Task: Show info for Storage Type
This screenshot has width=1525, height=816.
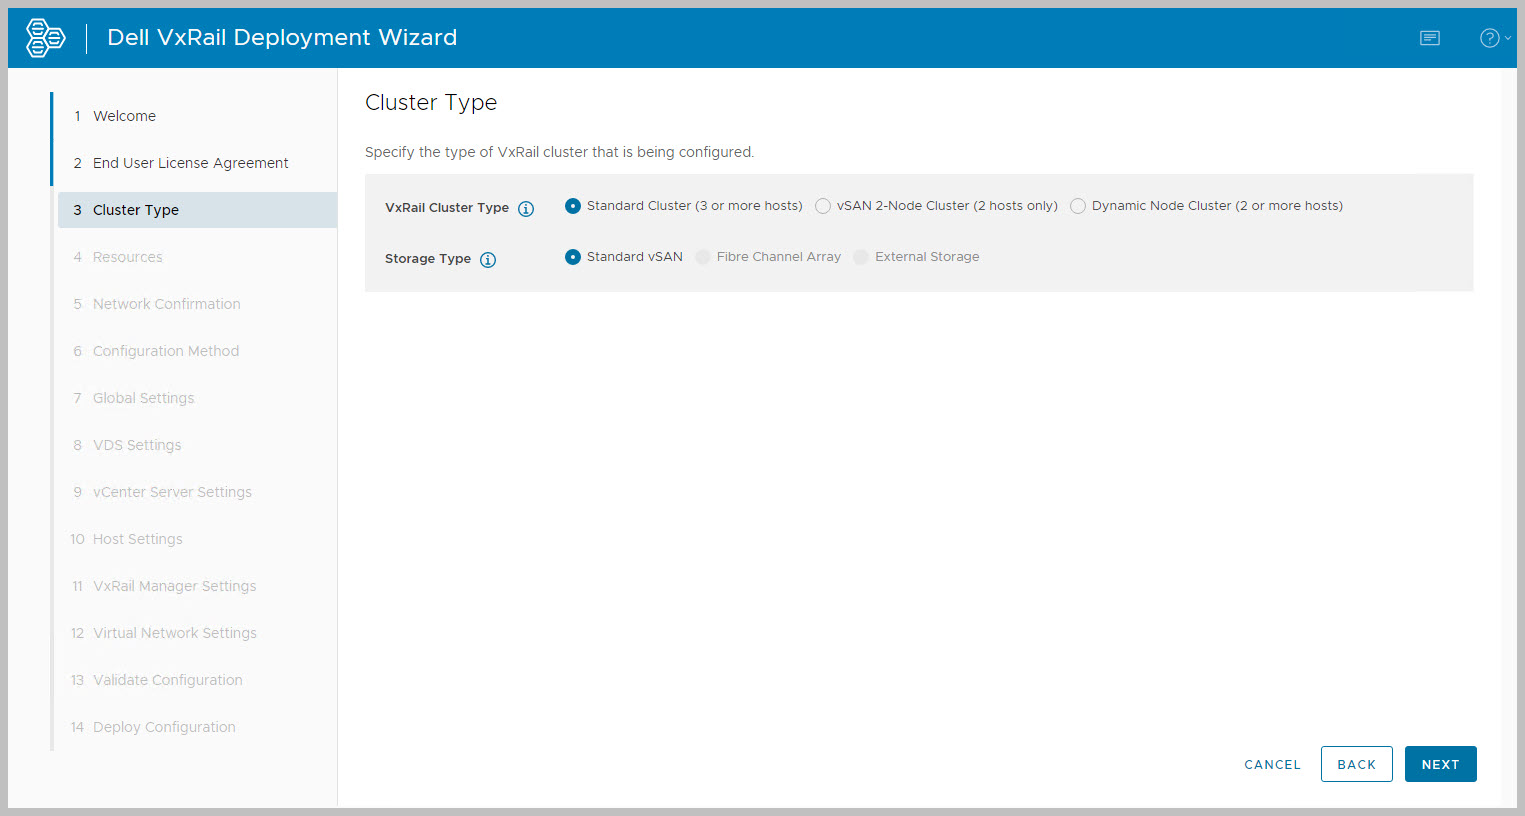Action: [x=488, y=260]
